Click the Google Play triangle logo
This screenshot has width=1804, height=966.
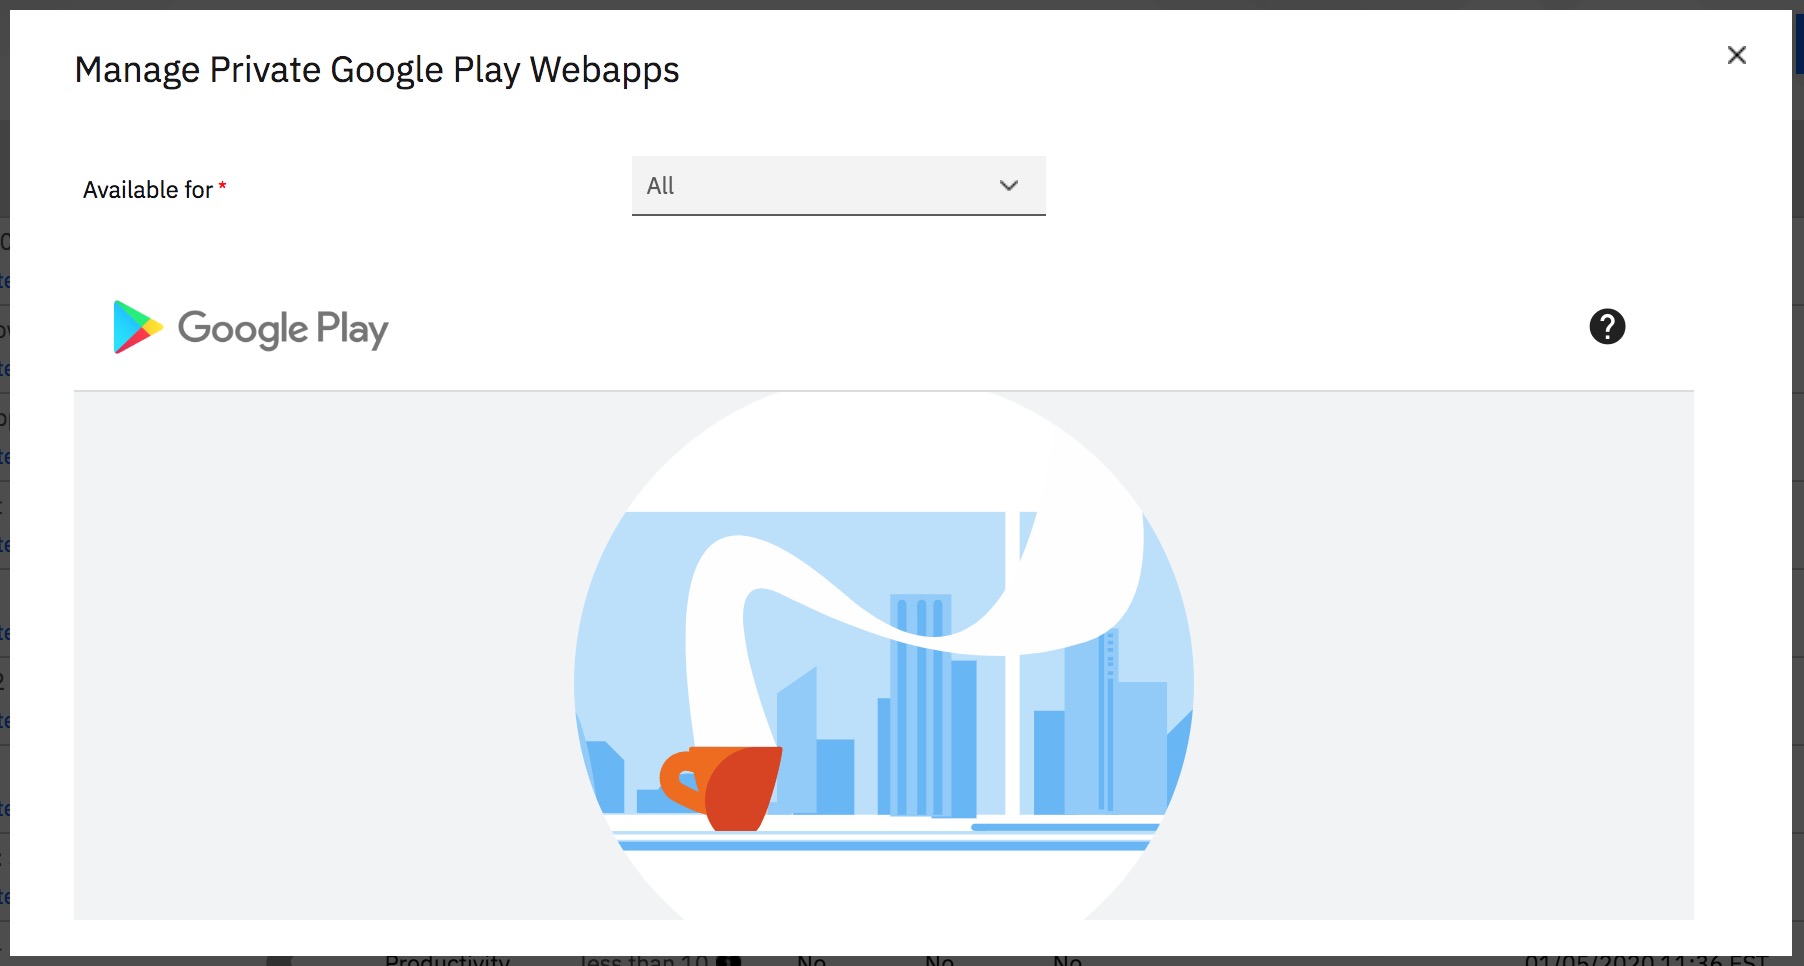pyautogui.click(x=137, y=327)
